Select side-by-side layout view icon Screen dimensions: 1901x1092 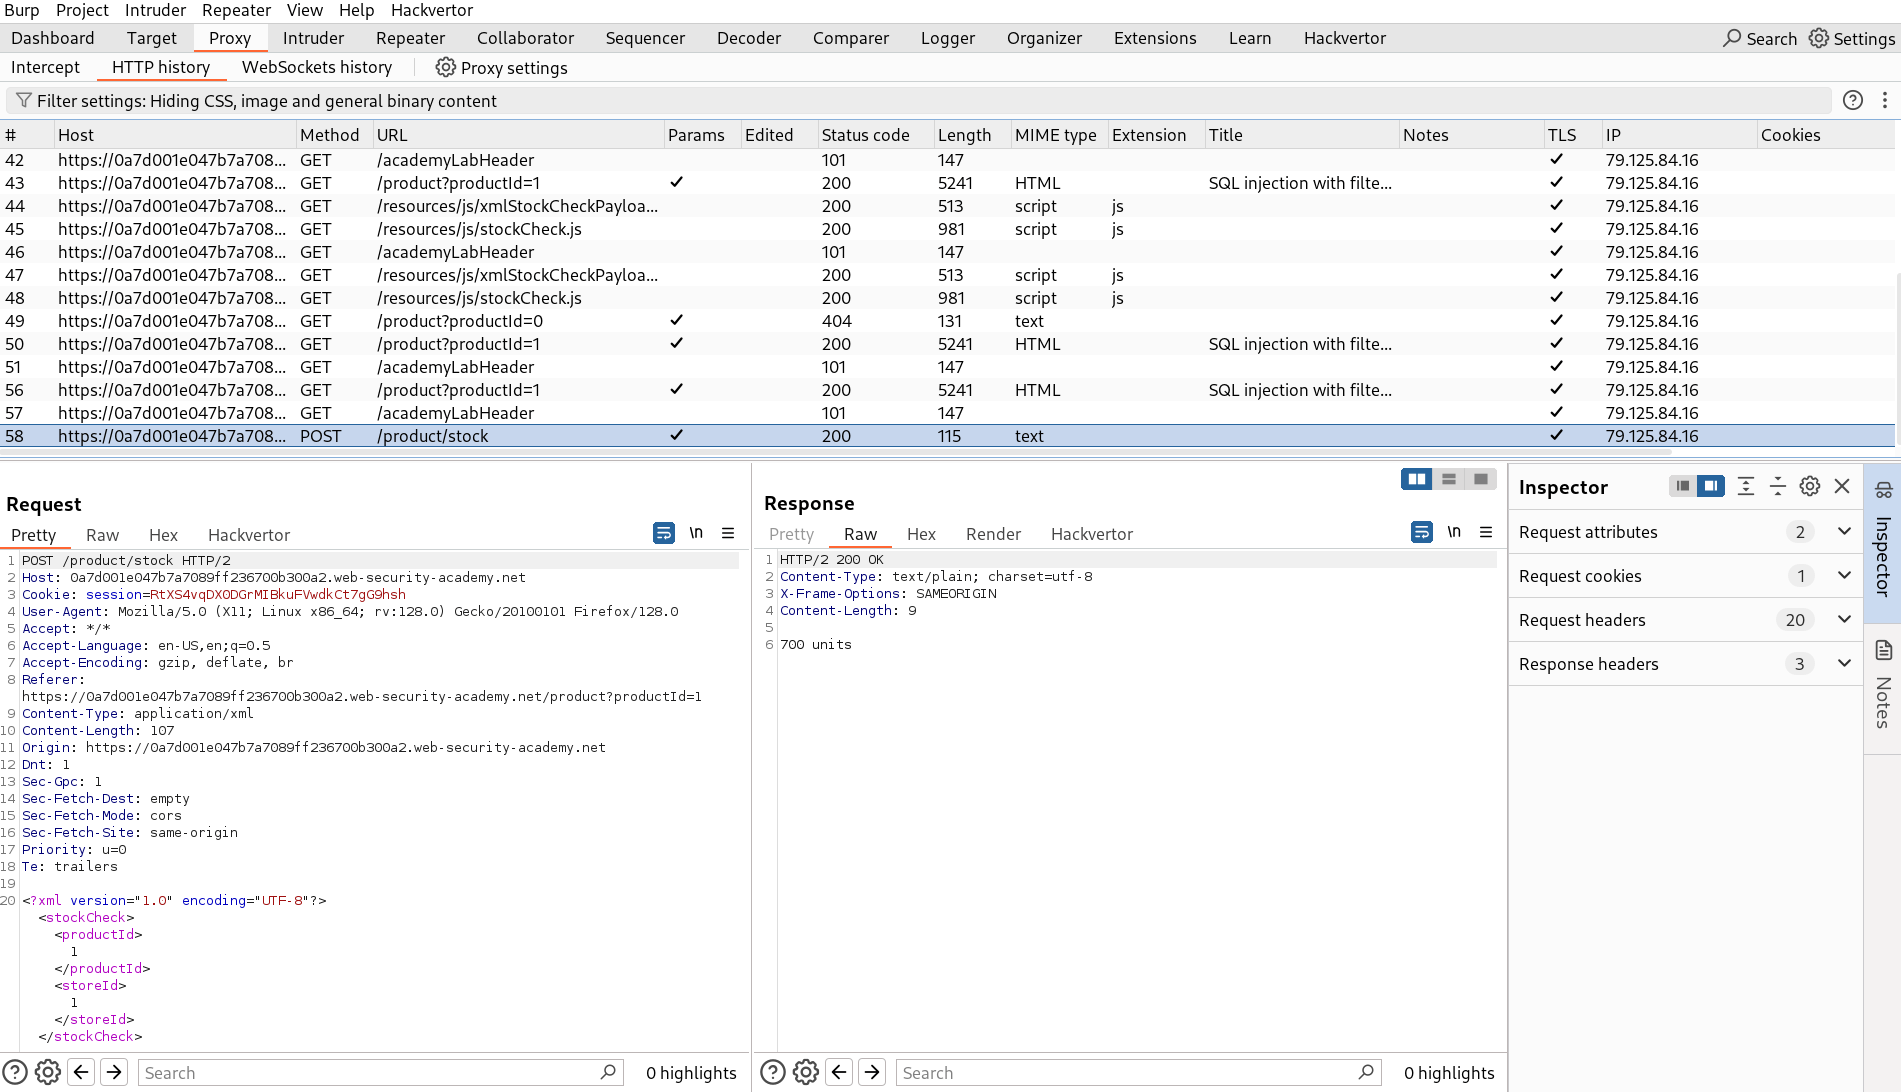1417,479
